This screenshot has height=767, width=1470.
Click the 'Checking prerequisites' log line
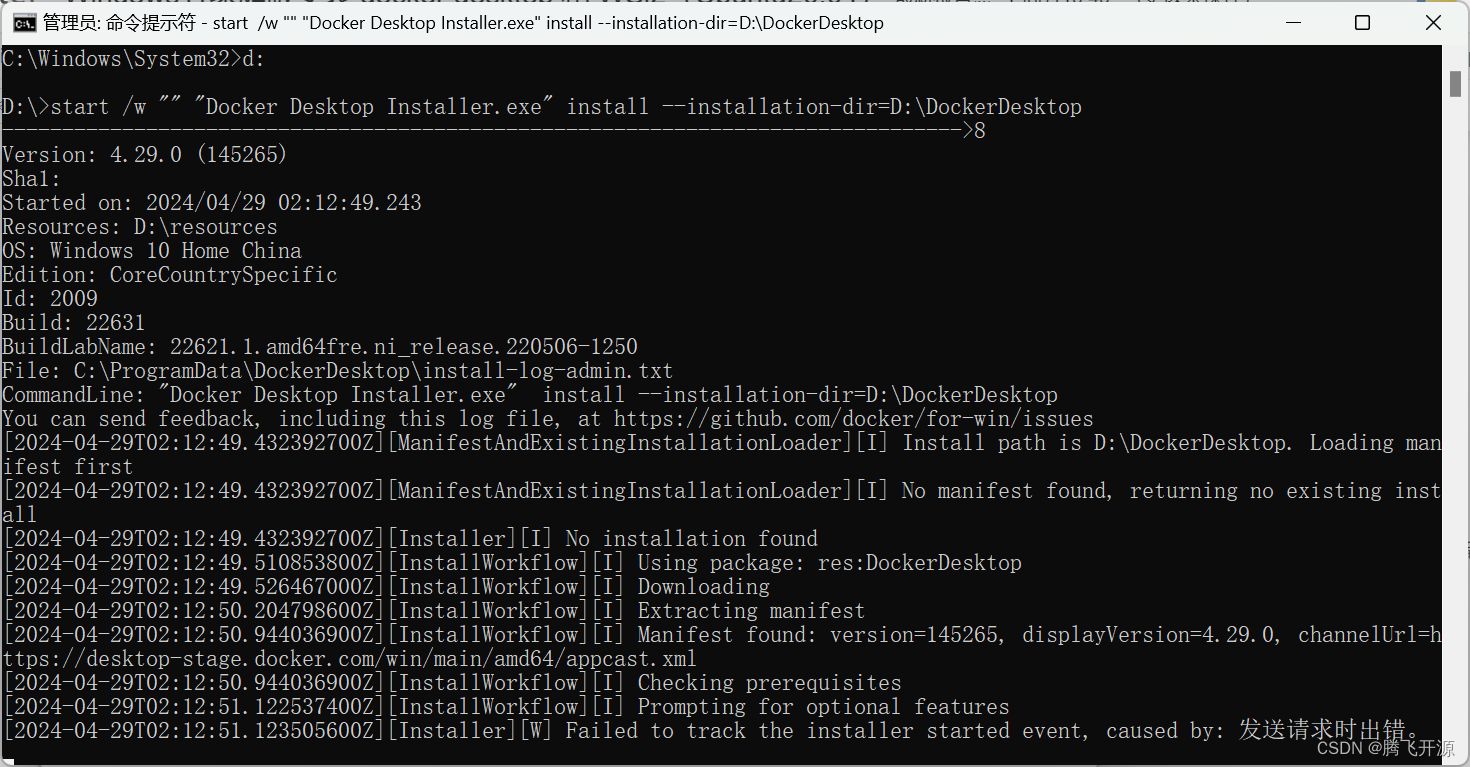452,683
